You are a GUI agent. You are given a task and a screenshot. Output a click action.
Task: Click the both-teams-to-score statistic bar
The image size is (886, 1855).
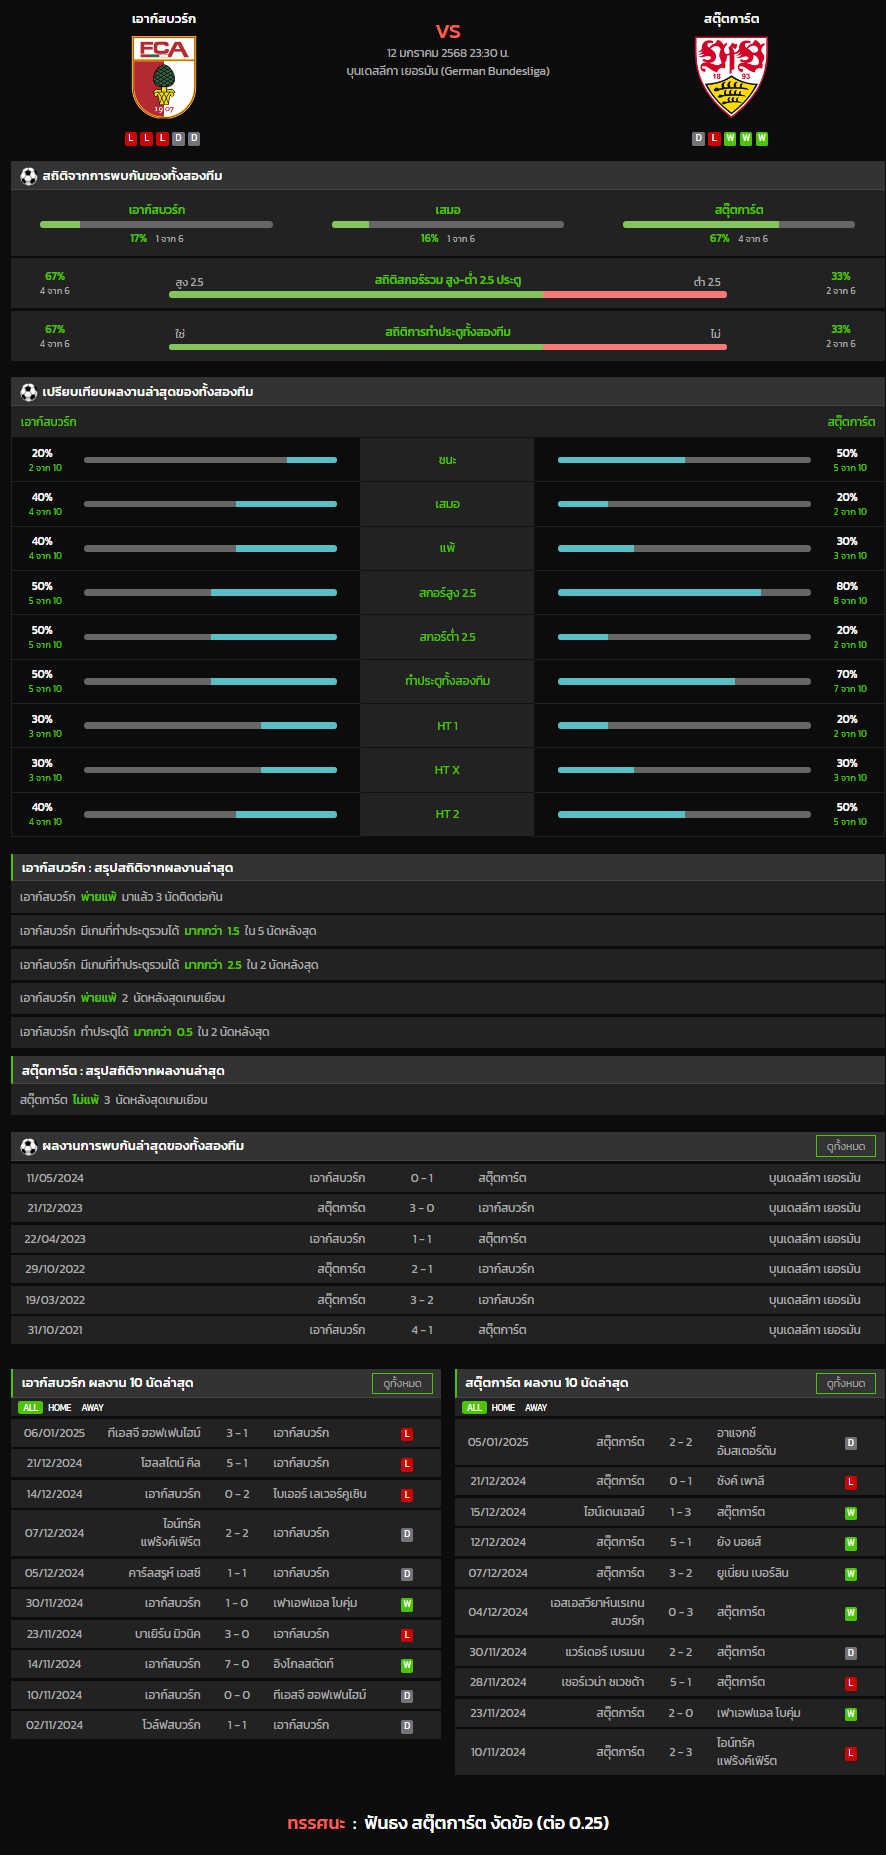448,347
